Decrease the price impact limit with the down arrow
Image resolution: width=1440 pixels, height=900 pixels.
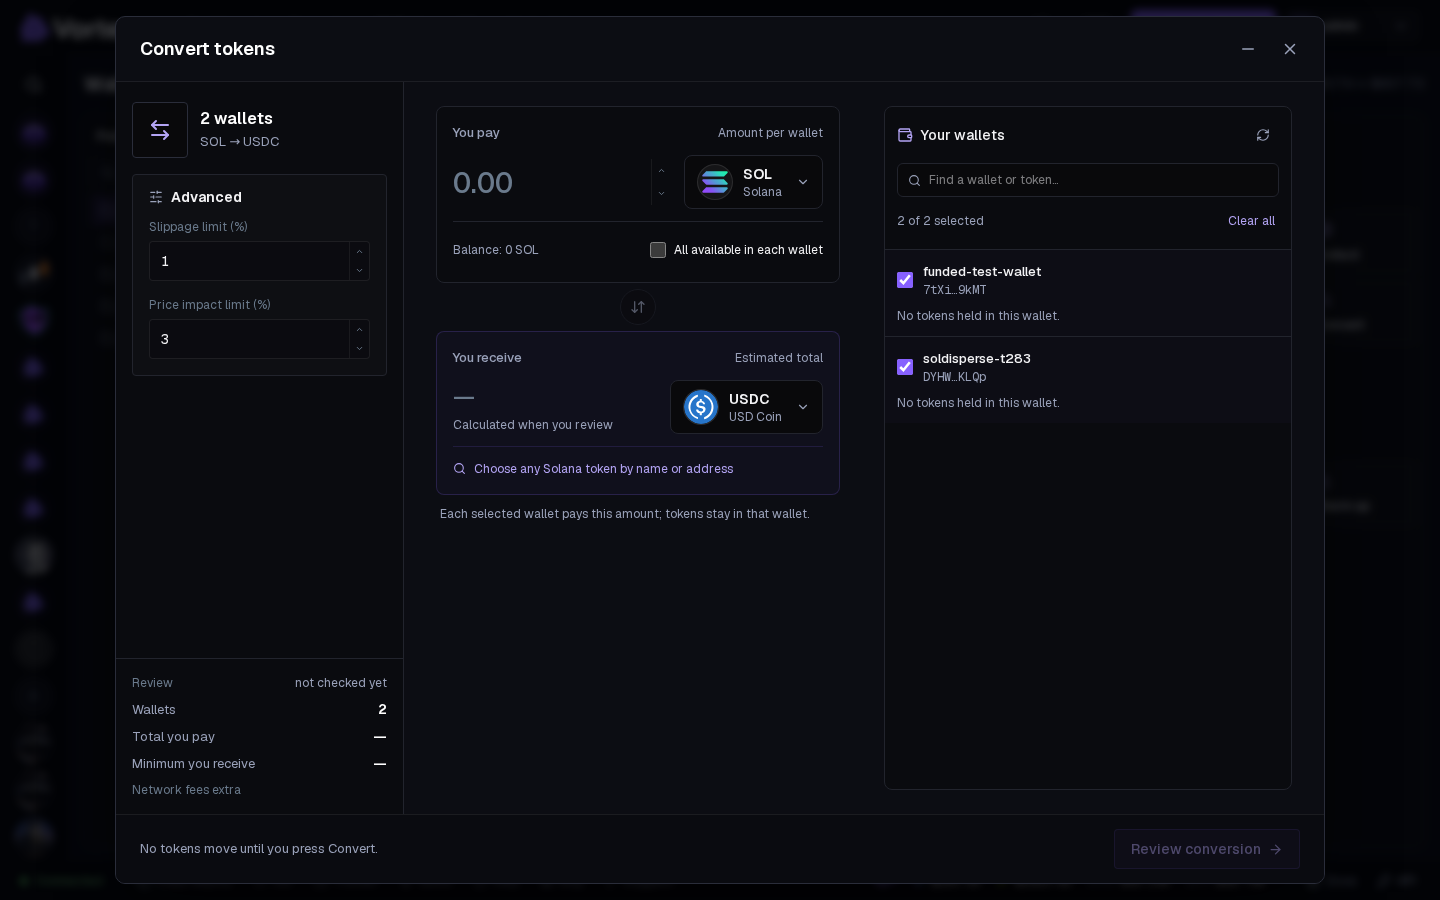[x=360, y=349]
